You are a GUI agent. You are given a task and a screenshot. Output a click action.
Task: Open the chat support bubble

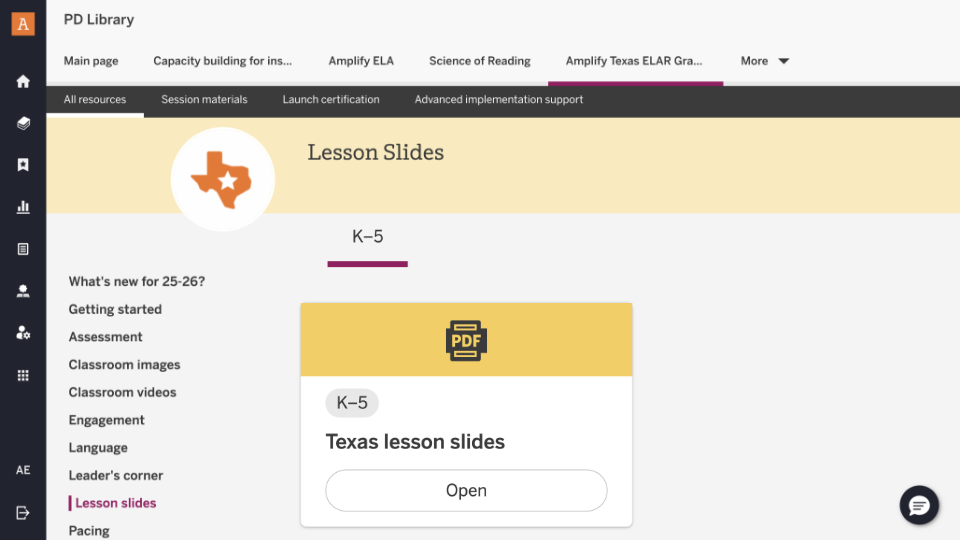(x=919, y=505)
